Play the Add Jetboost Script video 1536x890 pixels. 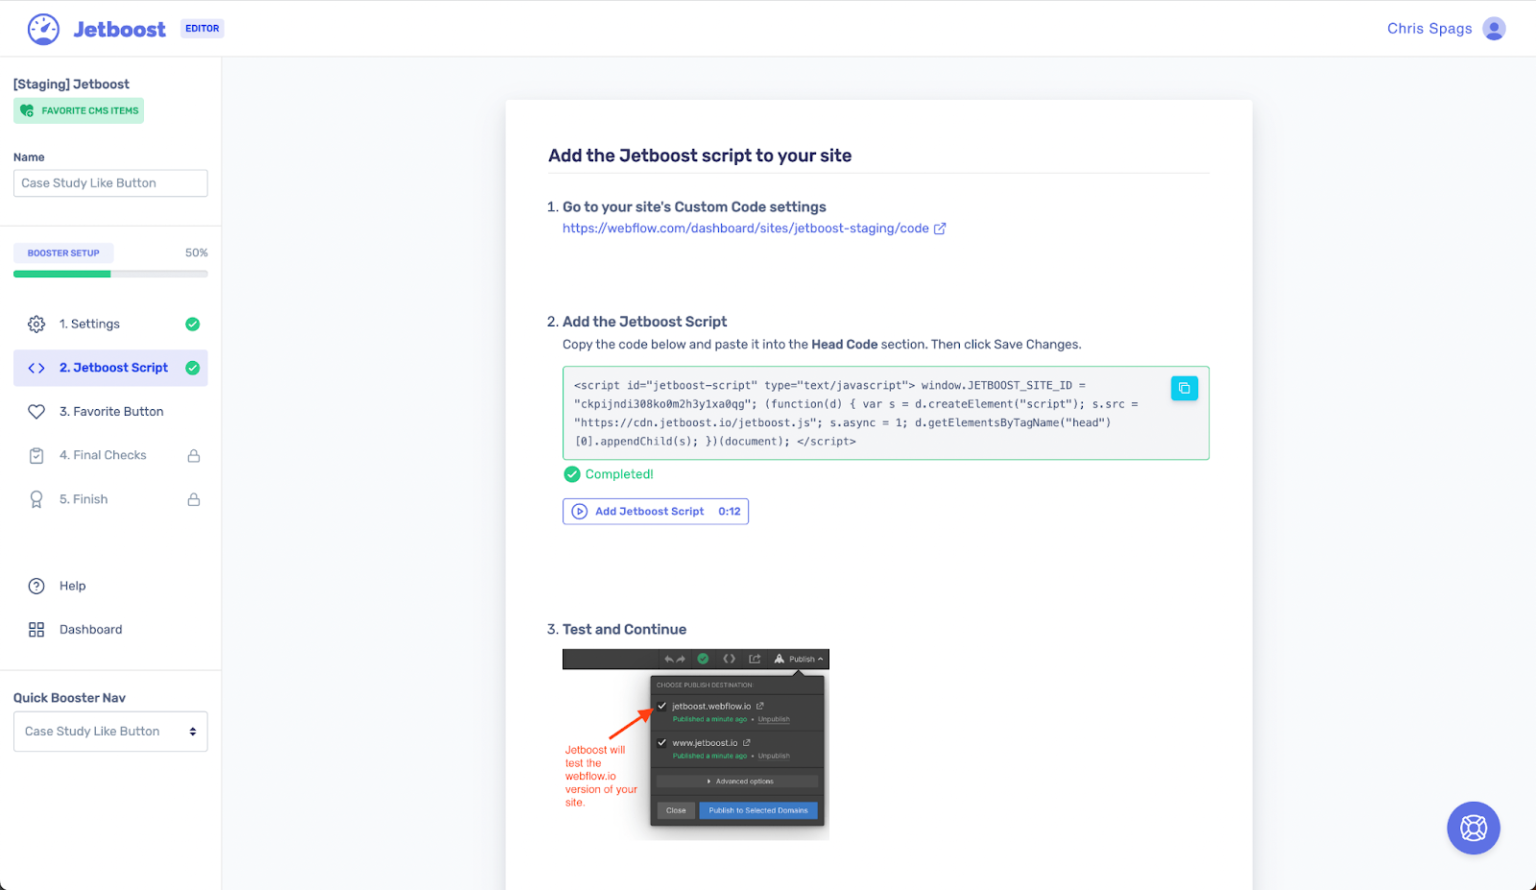click(x=580, y=511)
